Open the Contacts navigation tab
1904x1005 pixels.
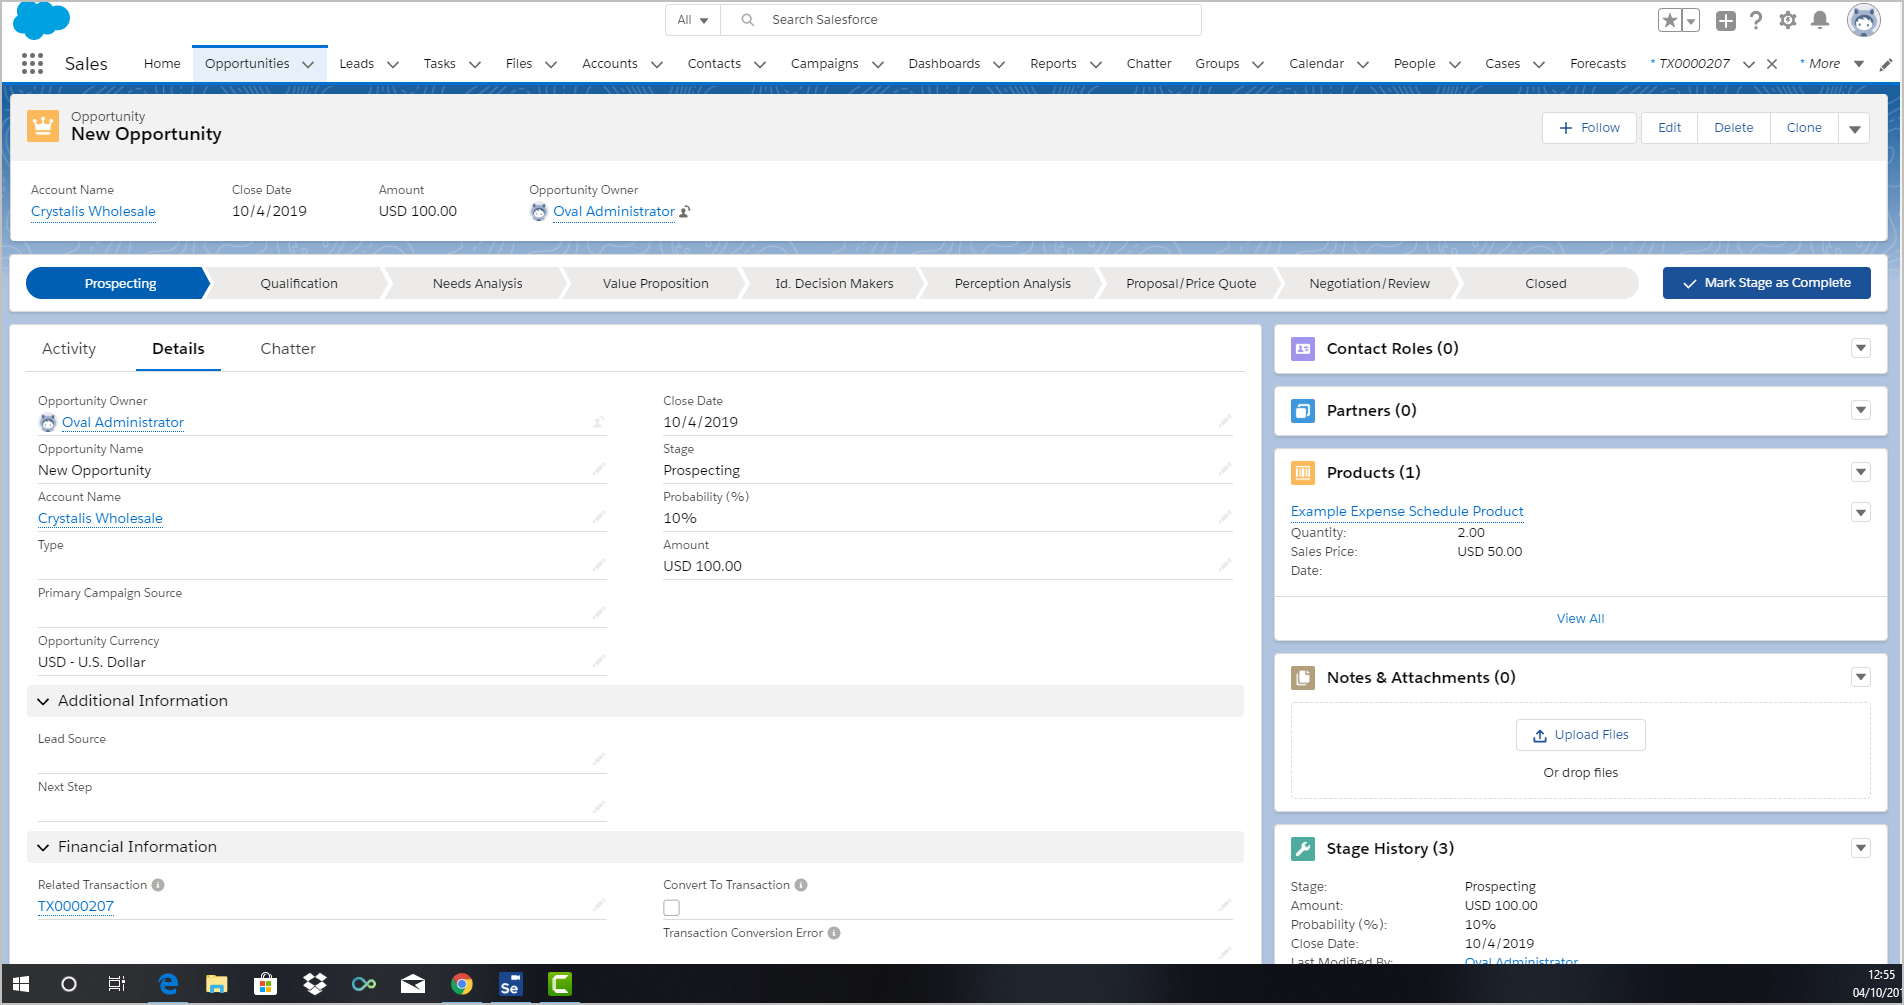tap(714, 64)
